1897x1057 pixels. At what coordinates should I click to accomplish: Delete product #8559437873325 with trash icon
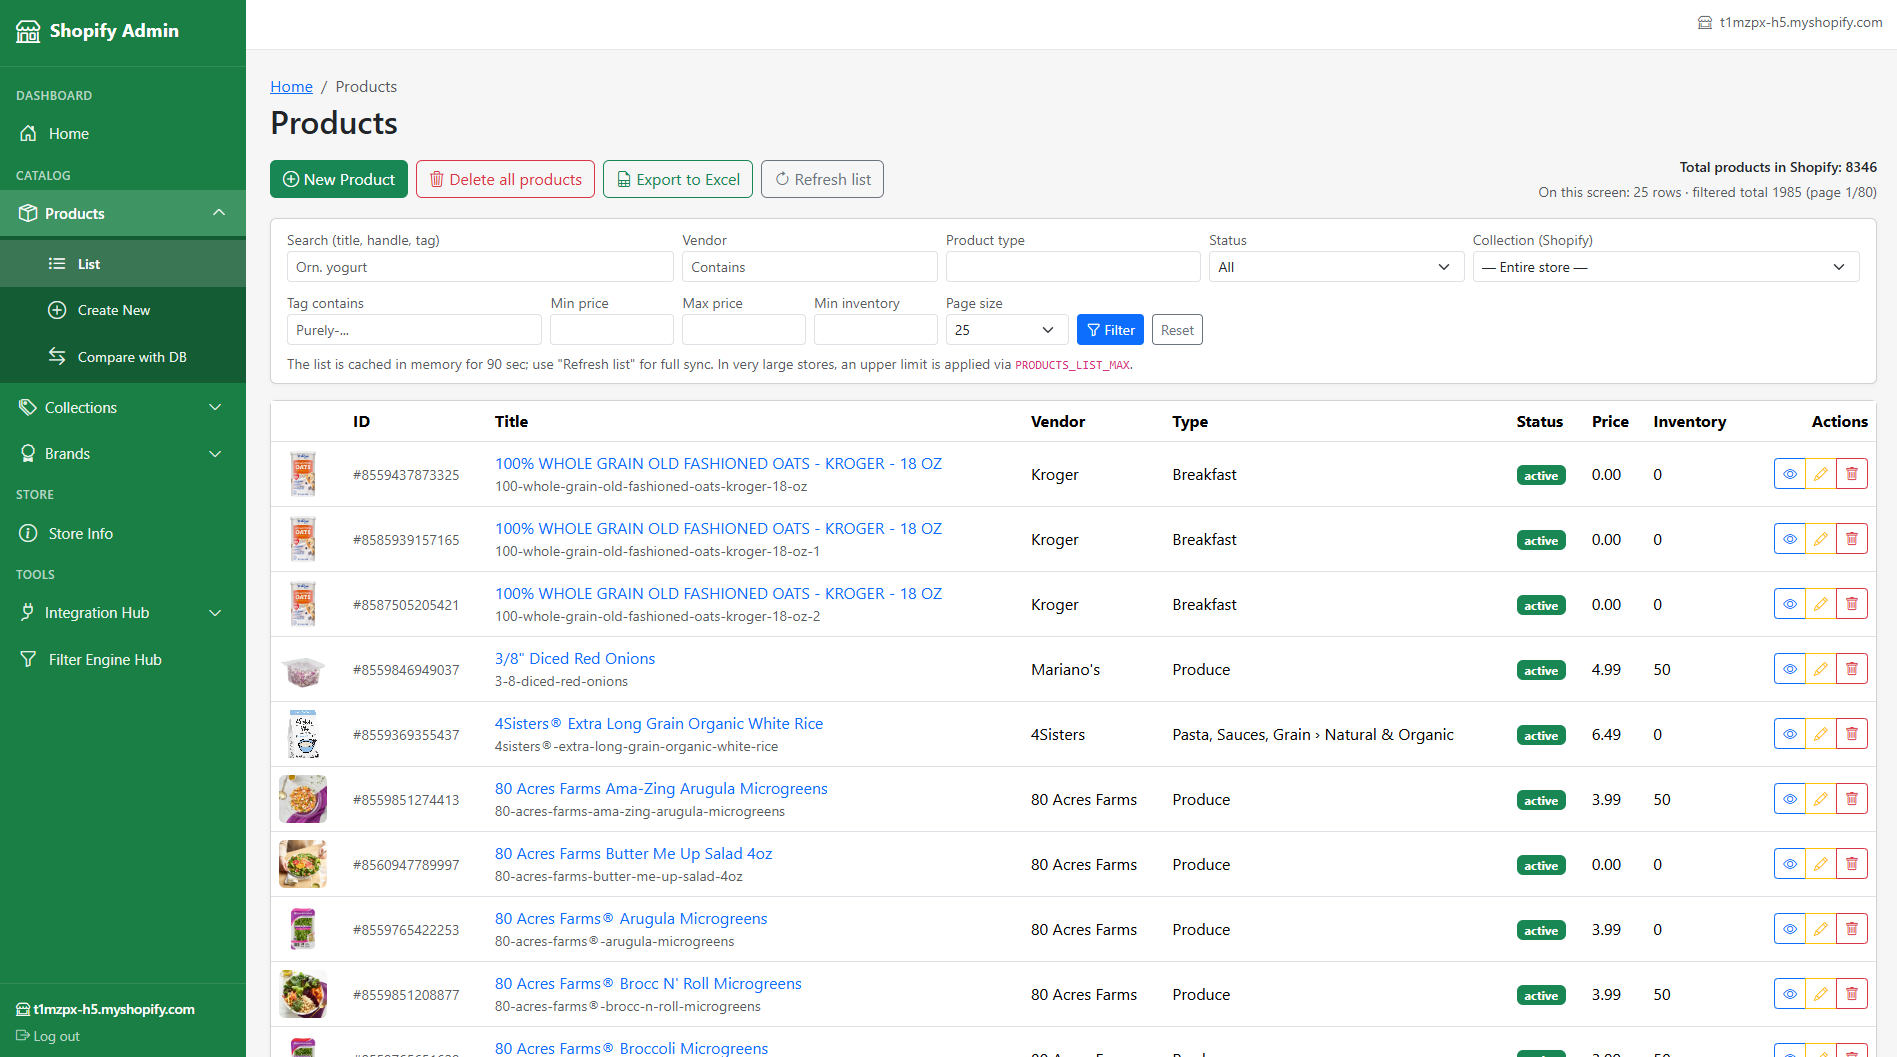pos(1852,474)
